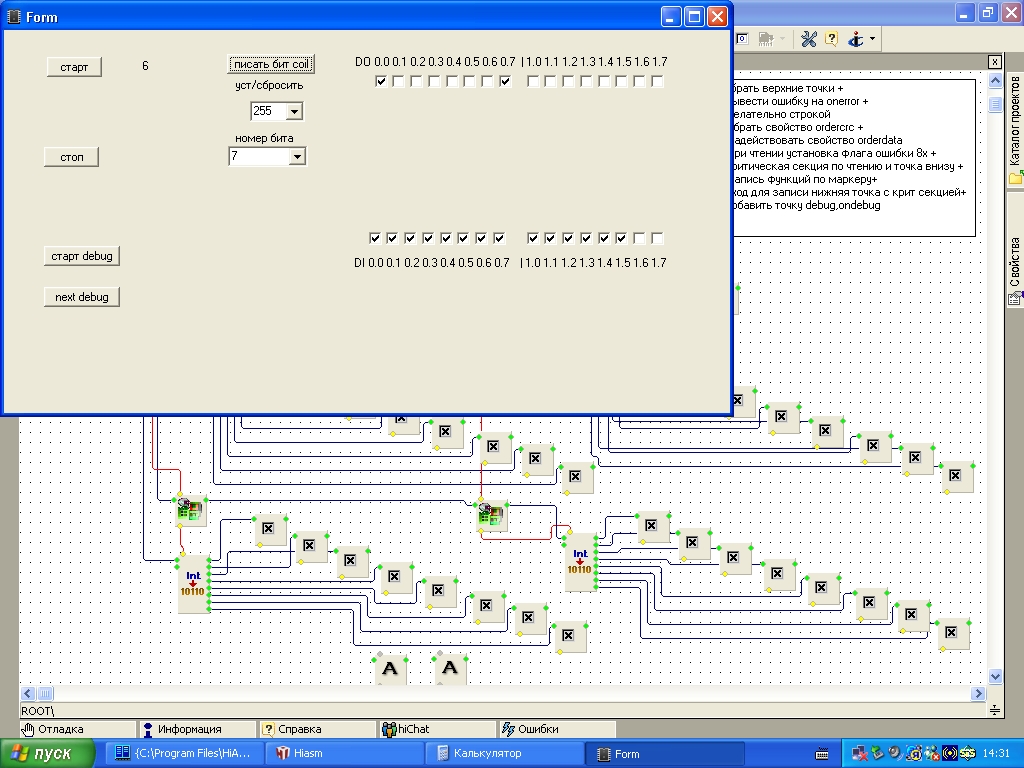This screenshot has height=768, width=1024.
Task: Switch to the Отладка tab
Action: click(78, 729)
